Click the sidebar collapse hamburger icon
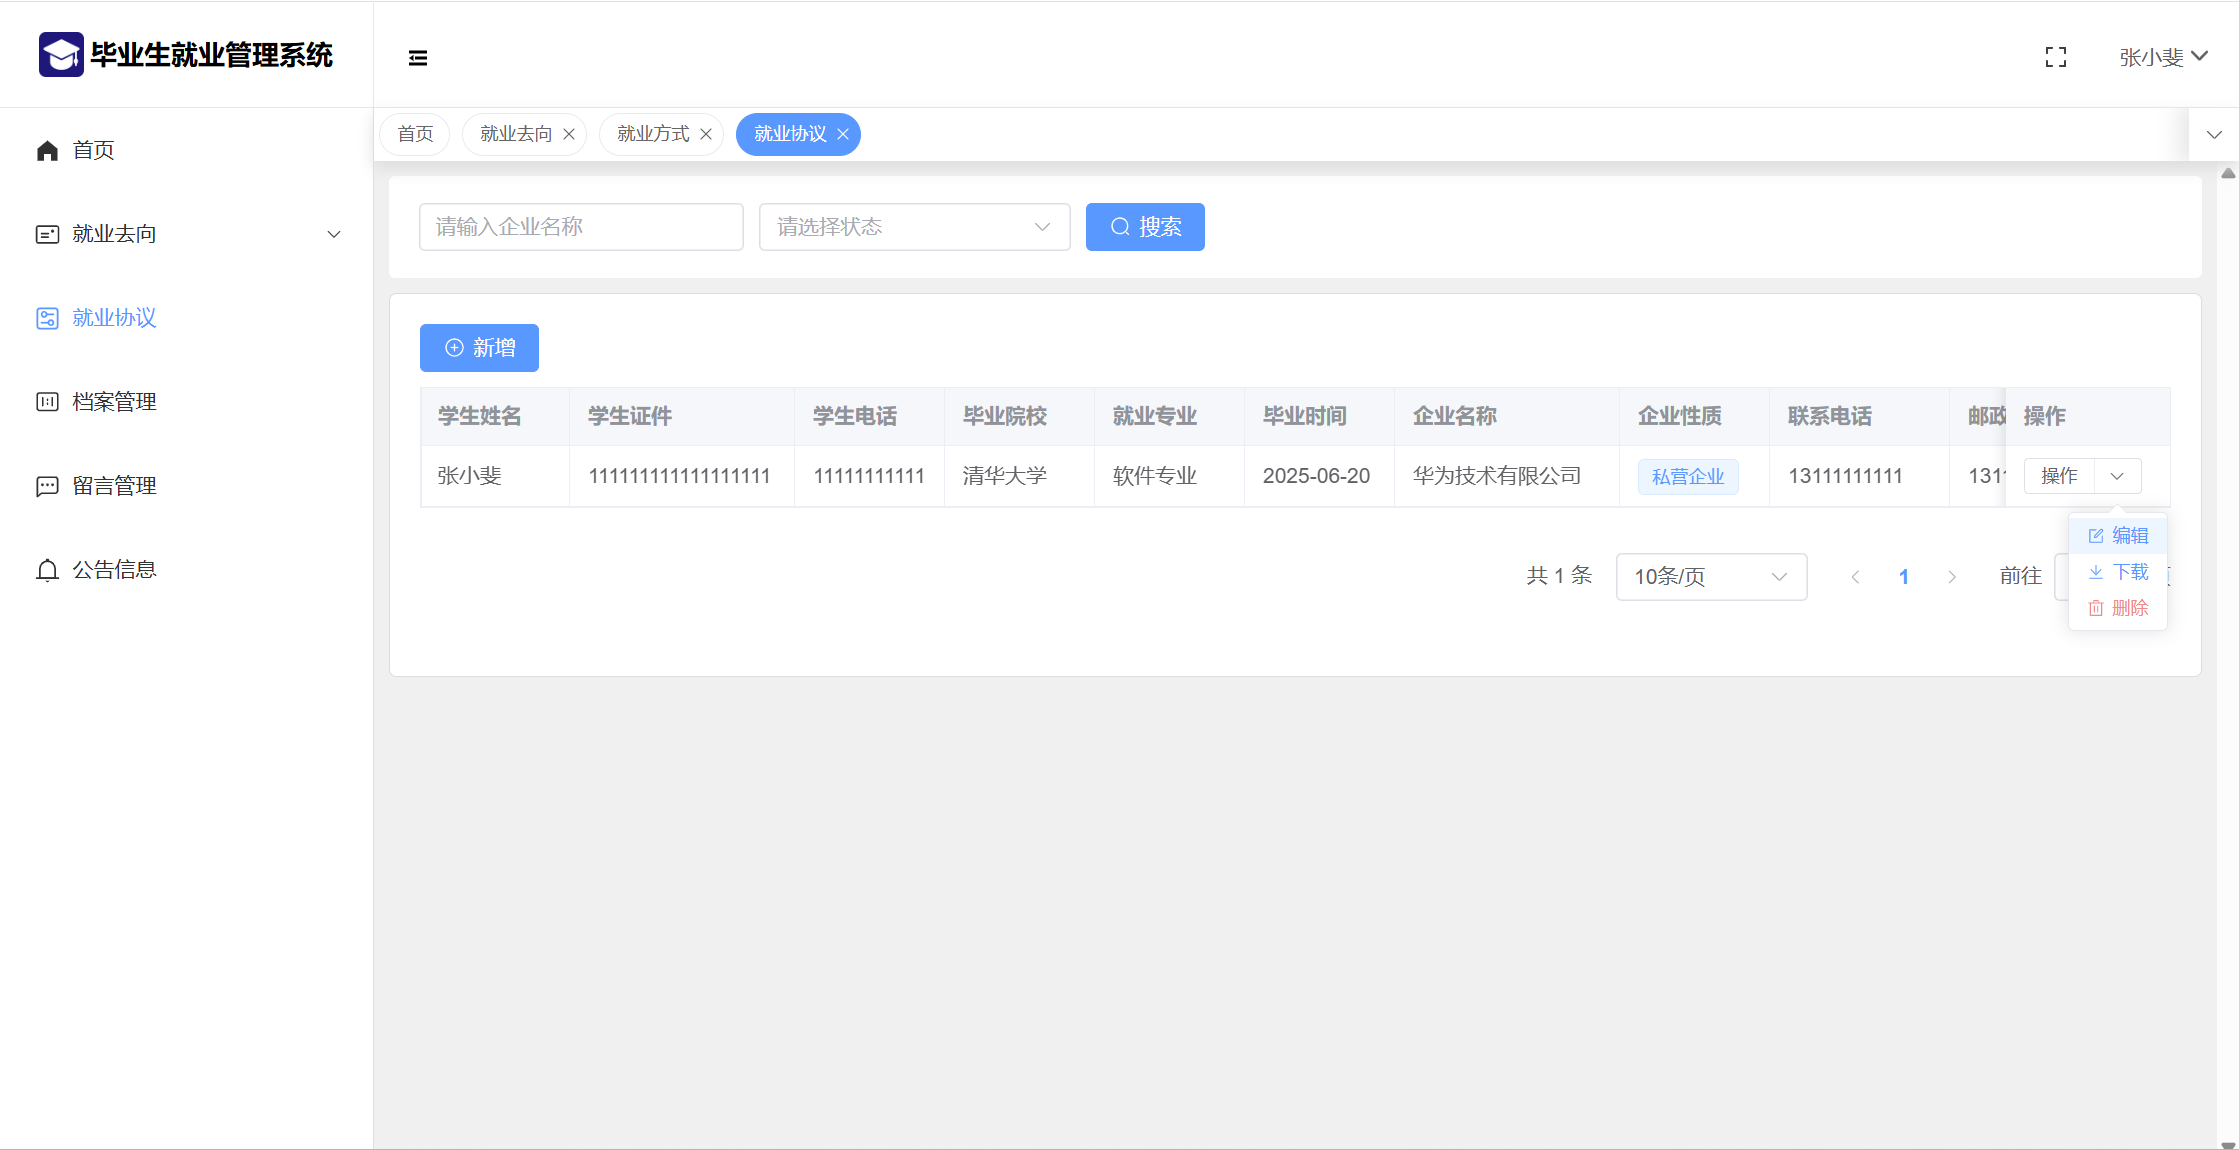2239x1150 pixels. (x=418, y=58)
